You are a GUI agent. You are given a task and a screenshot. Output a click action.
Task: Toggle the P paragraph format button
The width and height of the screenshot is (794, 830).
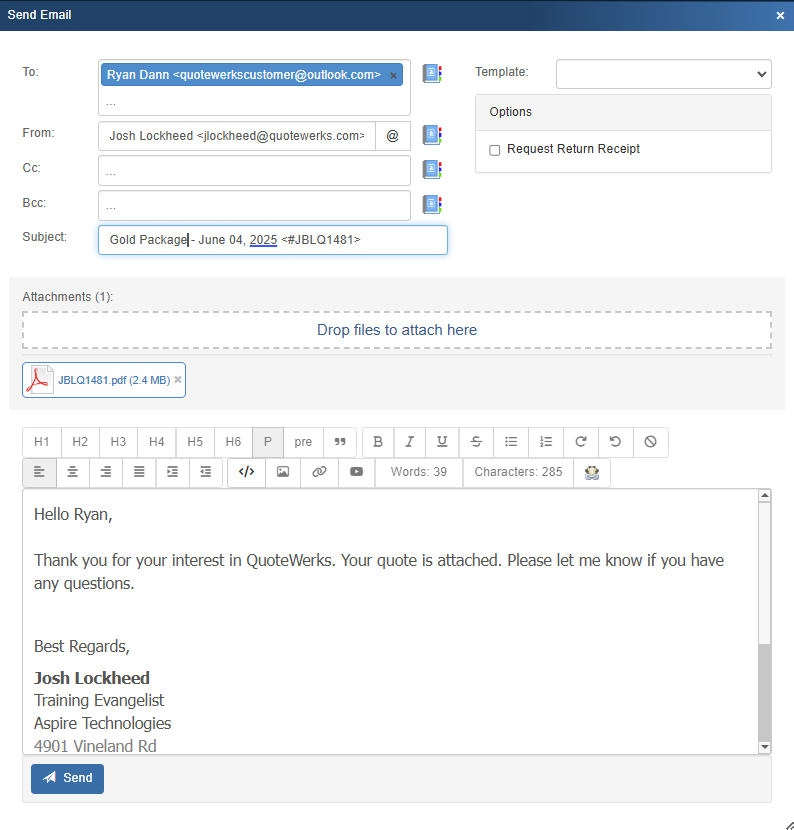click(267, 442)
